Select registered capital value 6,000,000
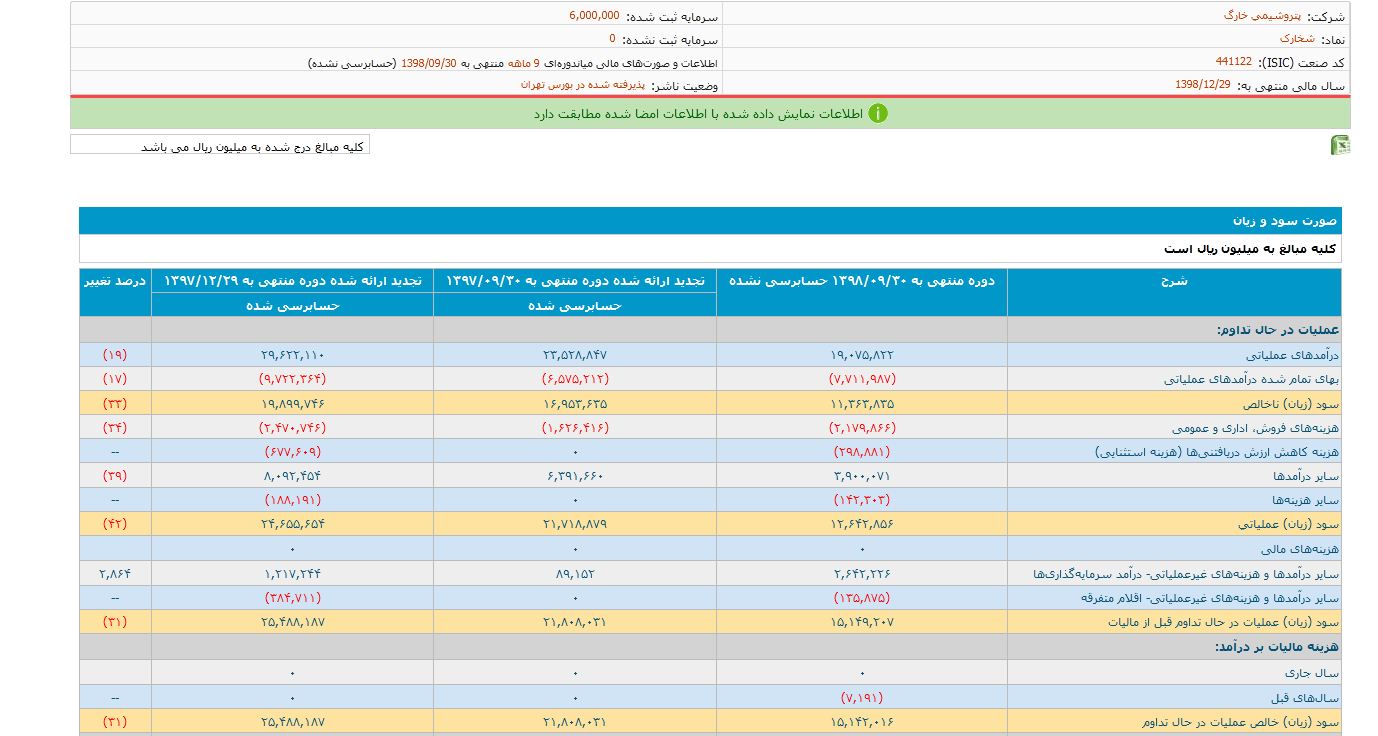 [594, 16]
